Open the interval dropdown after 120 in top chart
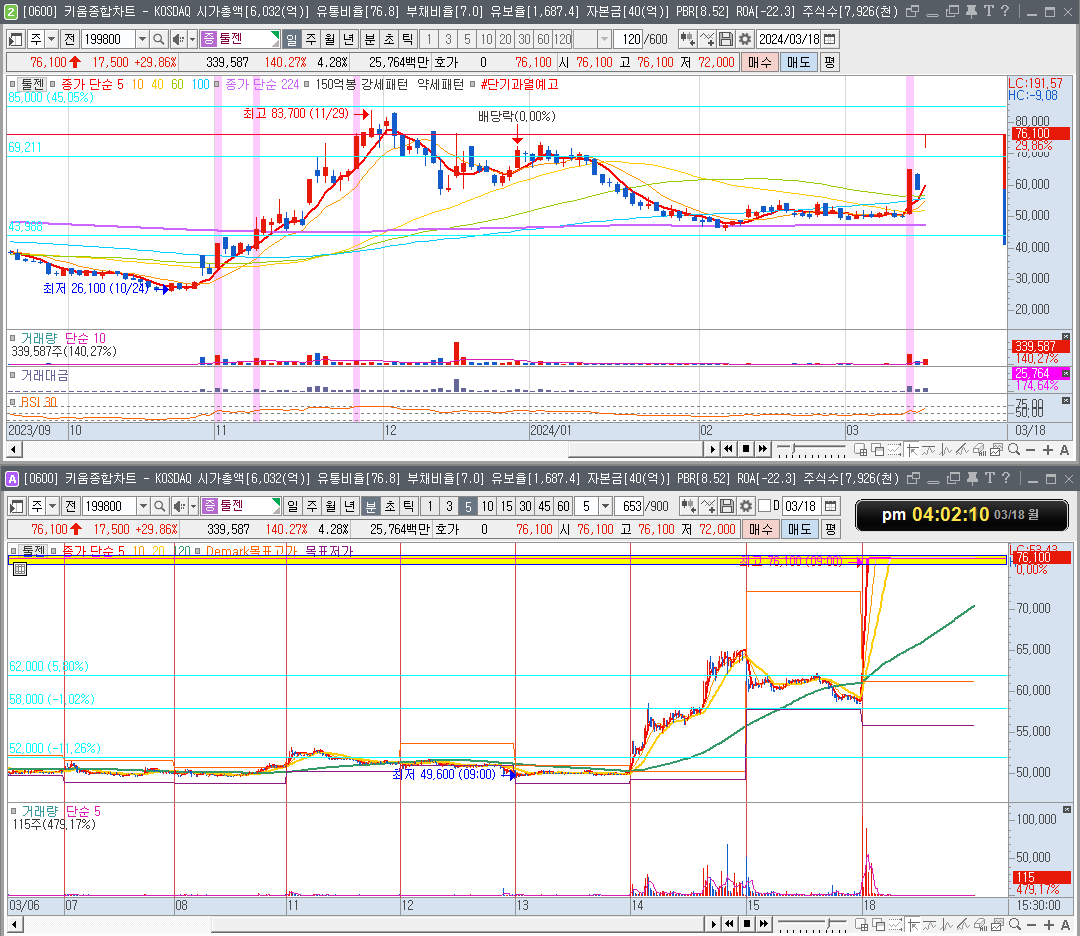Image resolution: width=1080 pixels, height=936 pixels. coord(604,39)
